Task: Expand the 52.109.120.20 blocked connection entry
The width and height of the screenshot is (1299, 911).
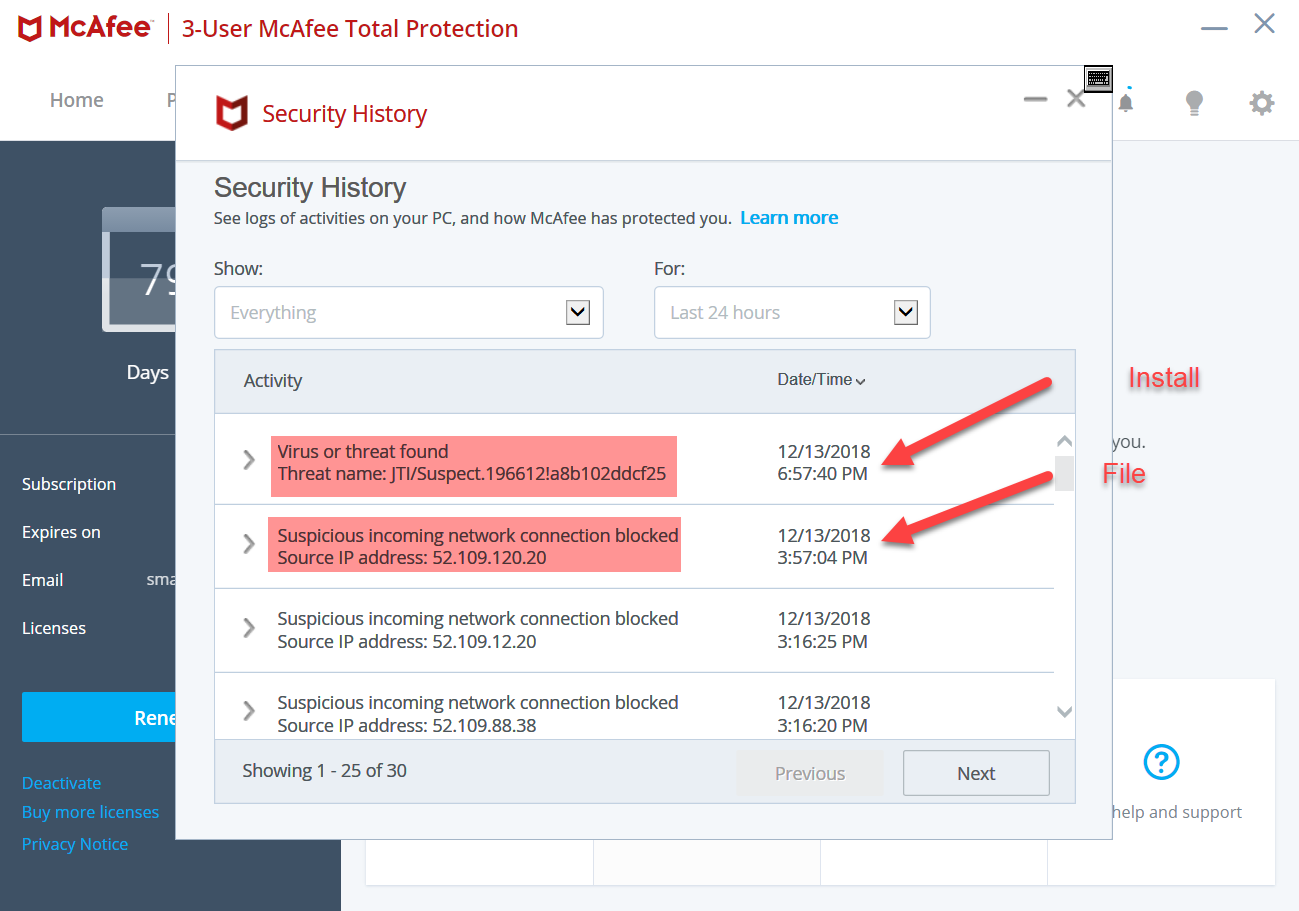Action: (x=249, y=543)
